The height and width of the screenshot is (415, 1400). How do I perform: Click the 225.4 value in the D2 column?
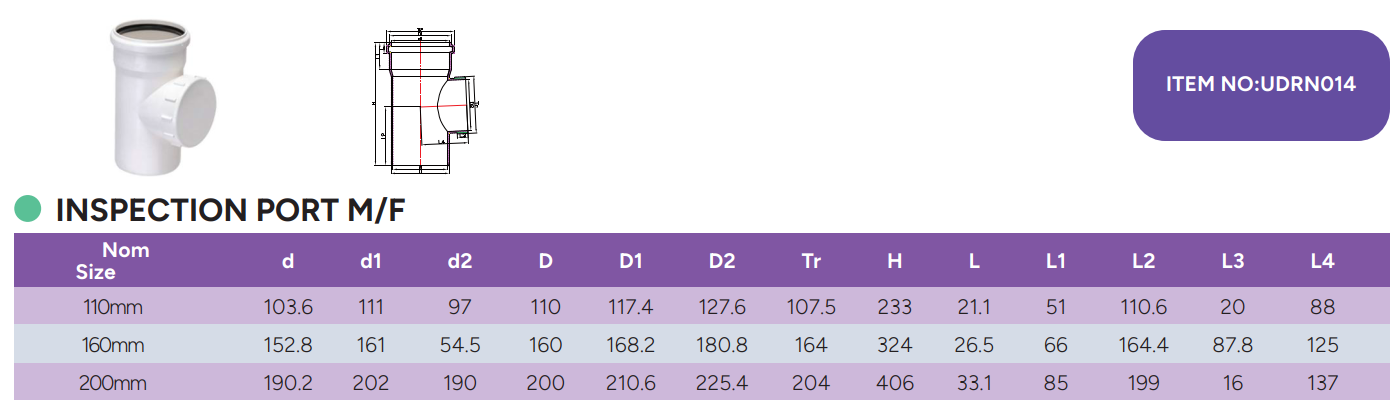pos(721,383)
